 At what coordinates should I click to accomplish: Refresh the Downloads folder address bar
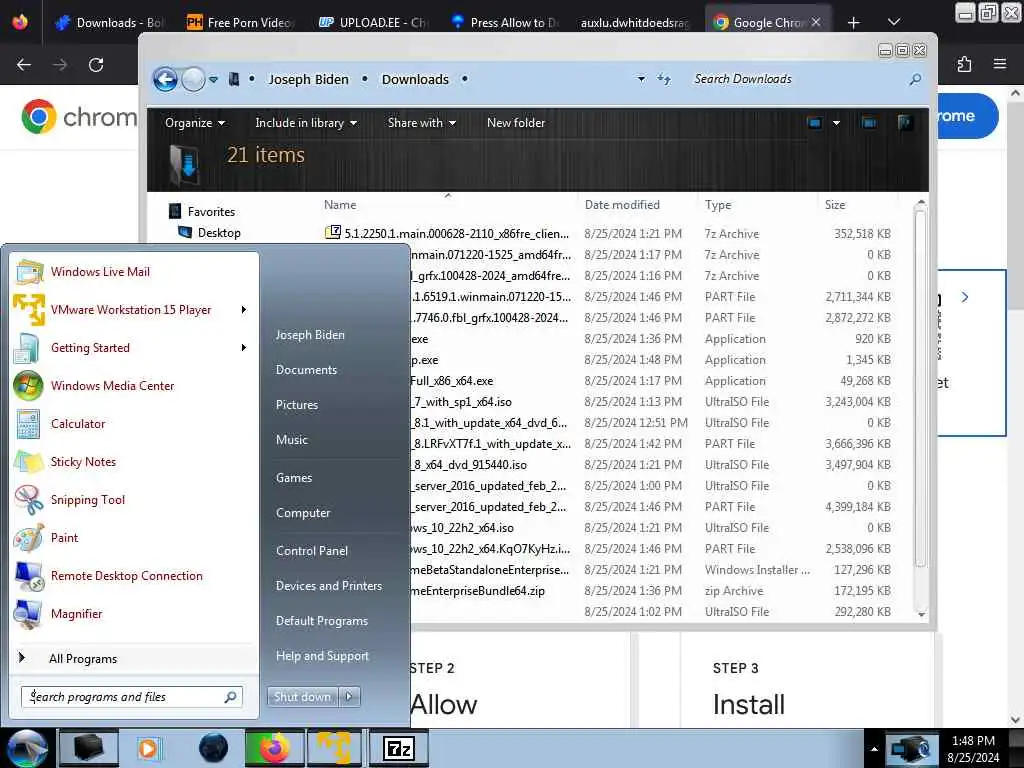point(664,79)
